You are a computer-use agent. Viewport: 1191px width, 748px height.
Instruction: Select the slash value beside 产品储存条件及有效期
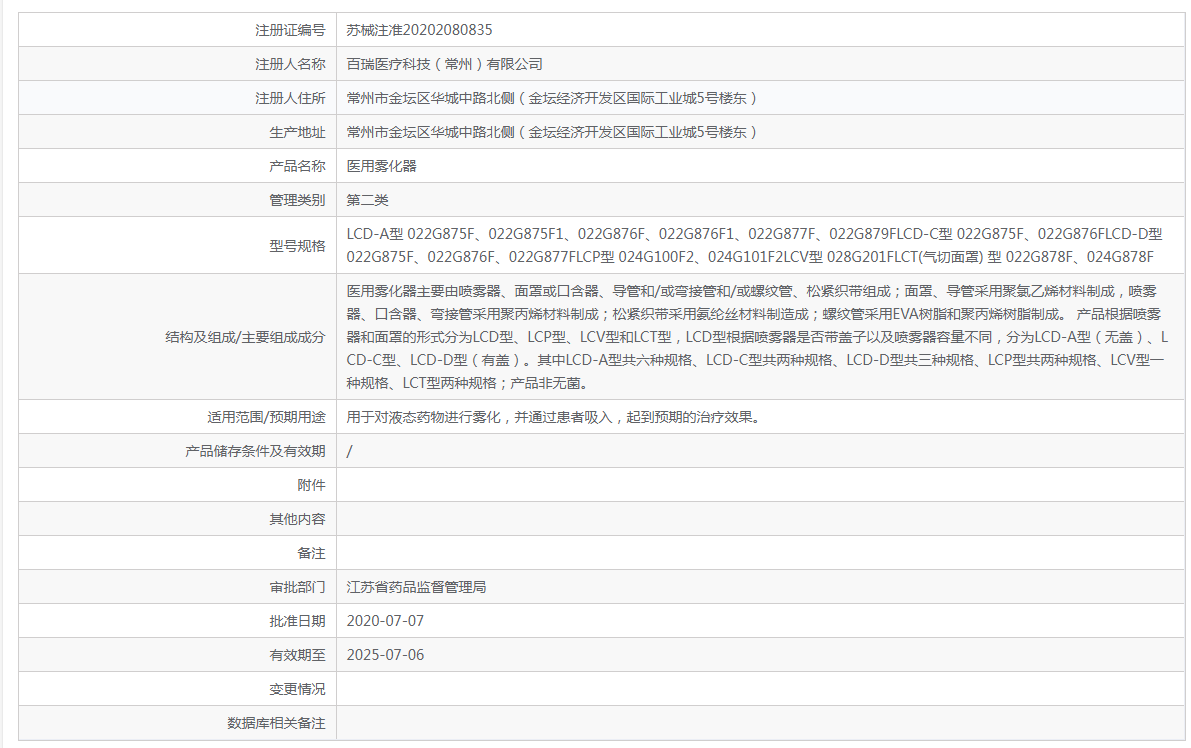coord(349,451)
